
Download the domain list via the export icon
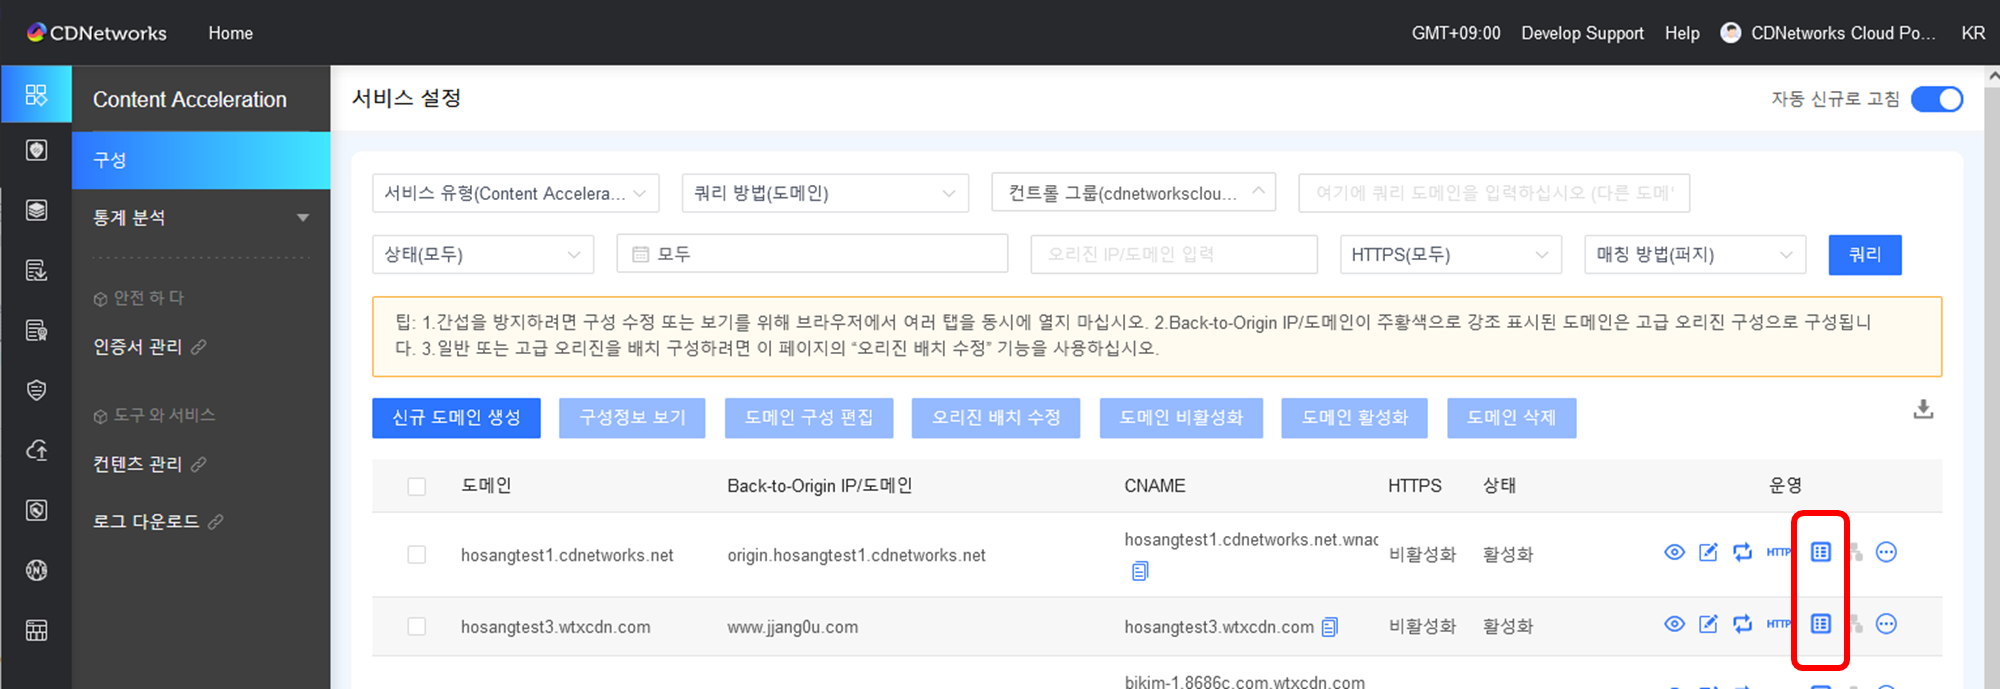click(x=1923, y=409)
